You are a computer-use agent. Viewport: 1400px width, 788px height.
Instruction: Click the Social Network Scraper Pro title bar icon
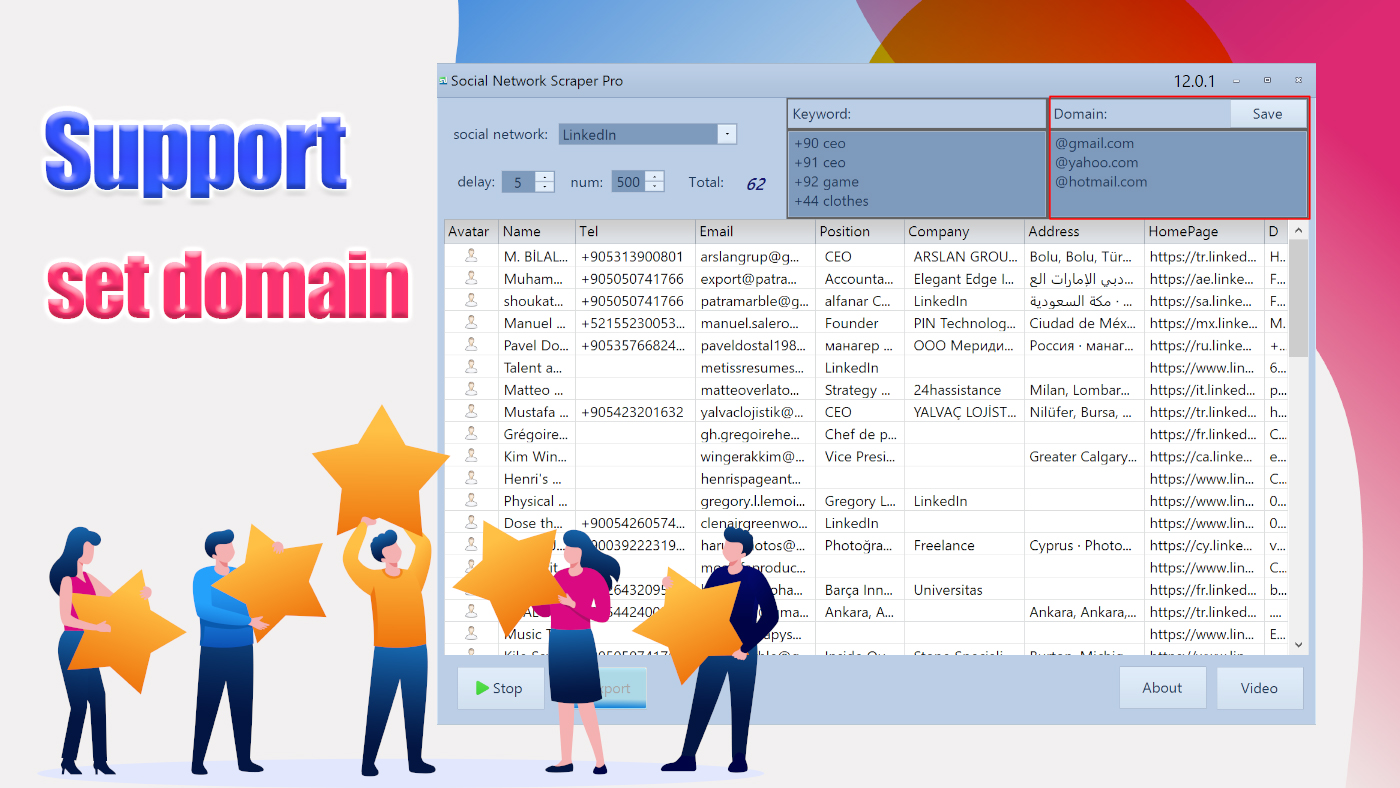click(x=443, y=81)
